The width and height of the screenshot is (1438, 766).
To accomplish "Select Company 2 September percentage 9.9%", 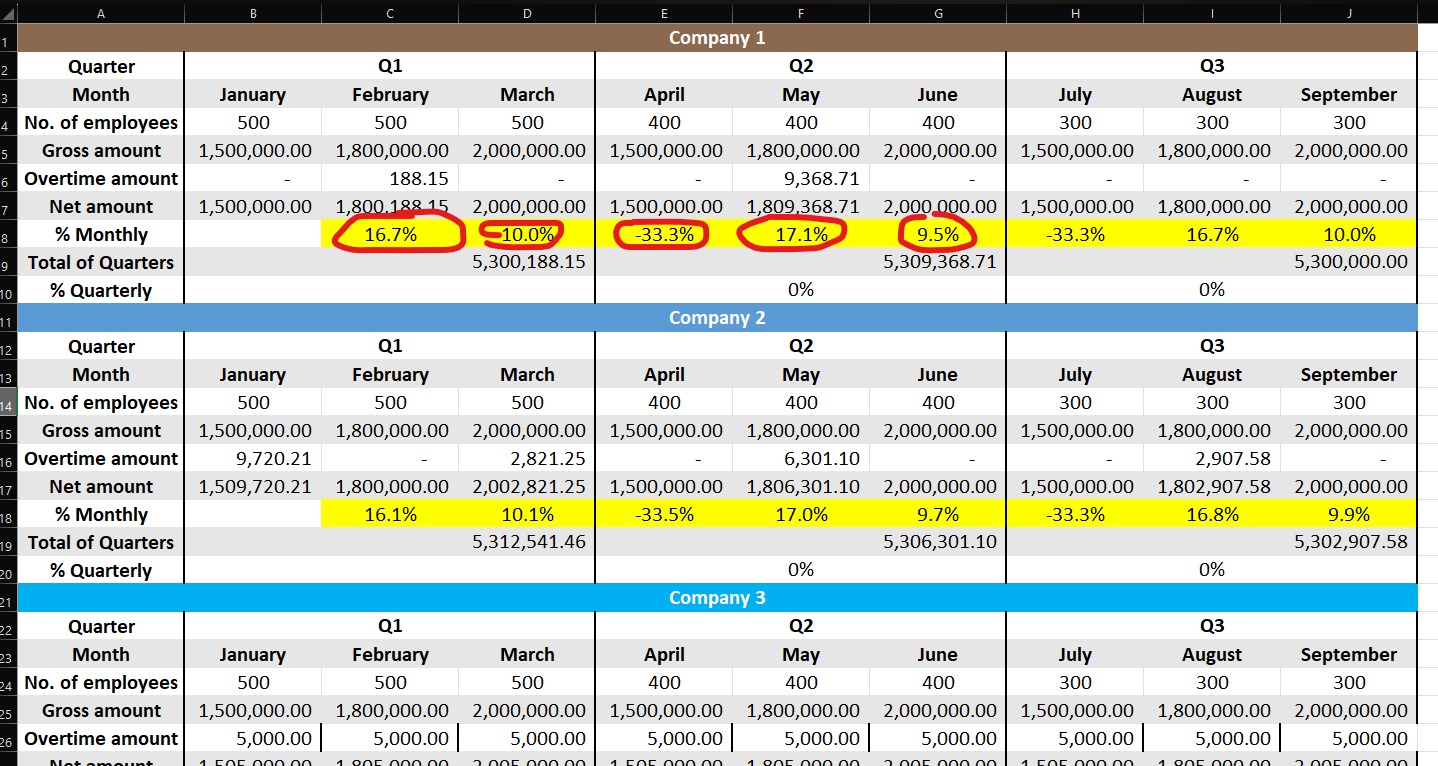I will pyautogui.click(x=1349, y=515).
